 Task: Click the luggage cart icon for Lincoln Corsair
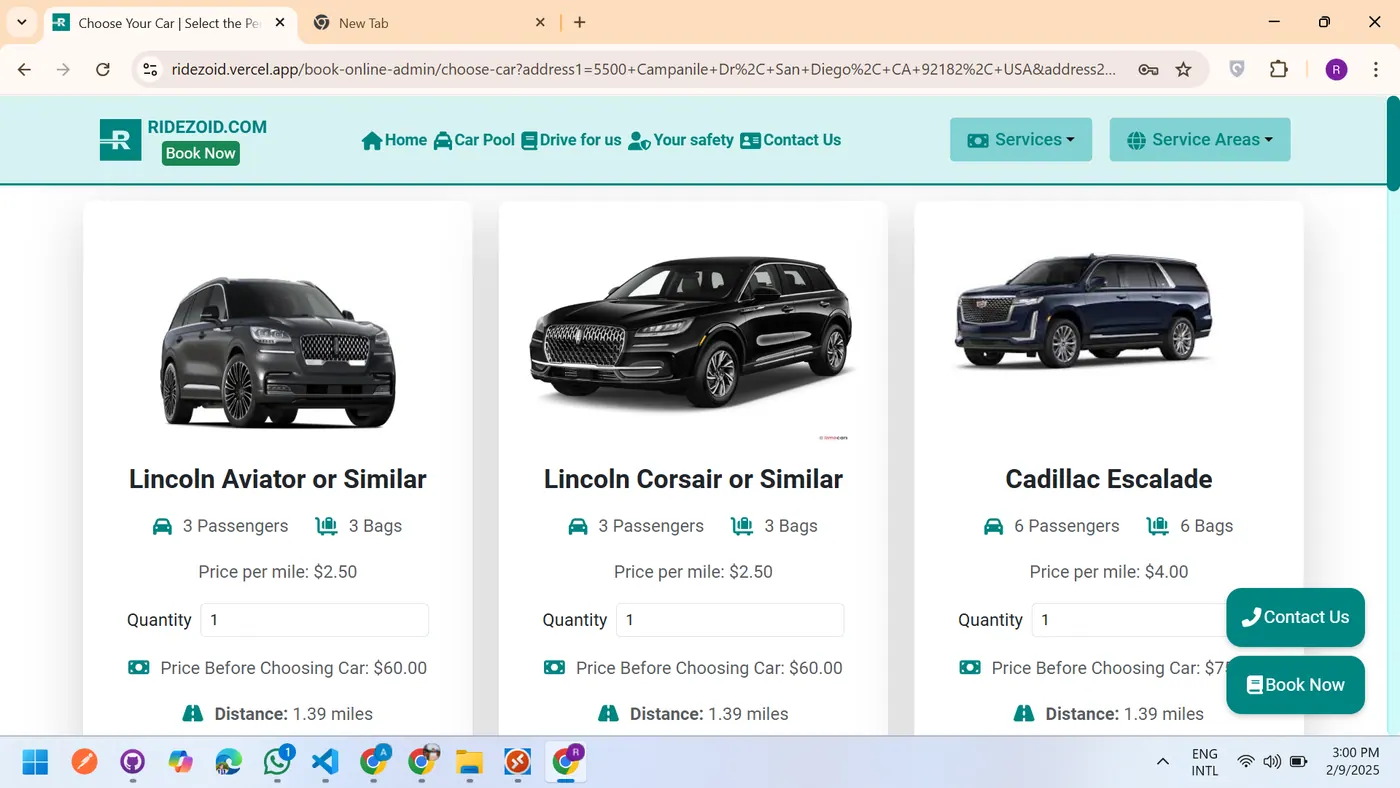(742, 526)
